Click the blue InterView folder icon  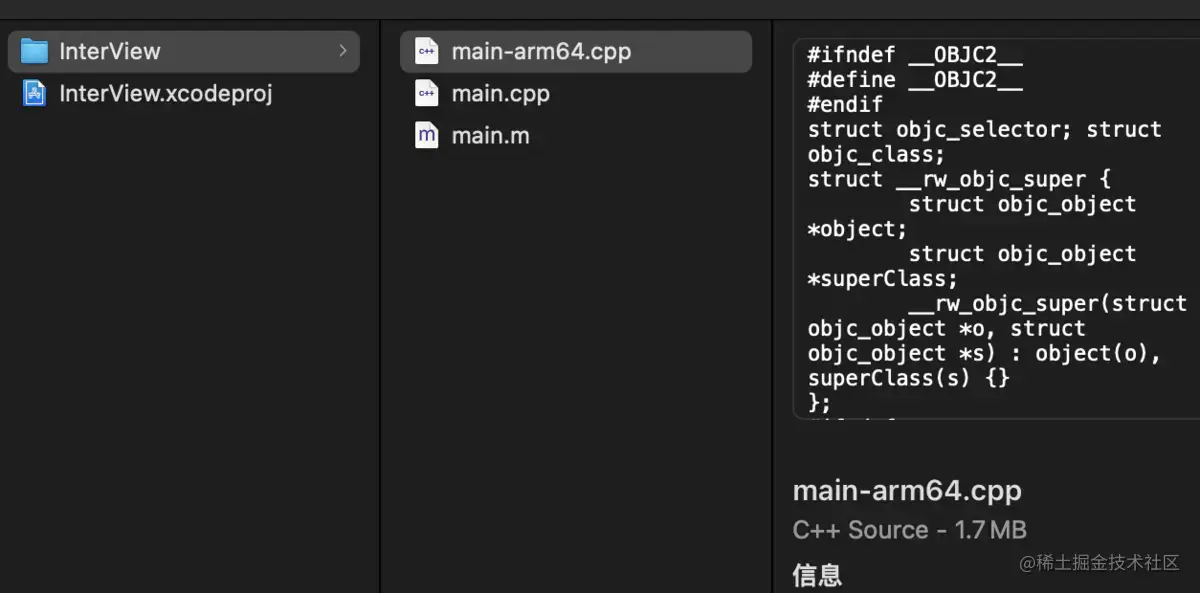click(x=35, y=51)
